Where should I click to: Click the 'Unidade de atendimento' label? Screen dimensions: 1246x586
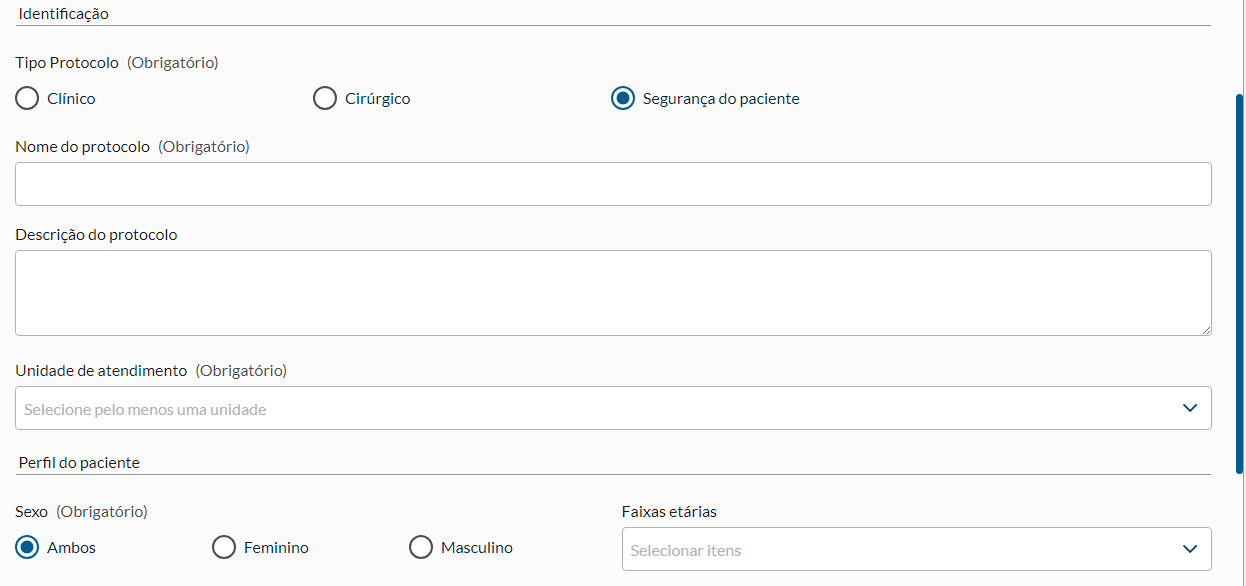point(101,371)
